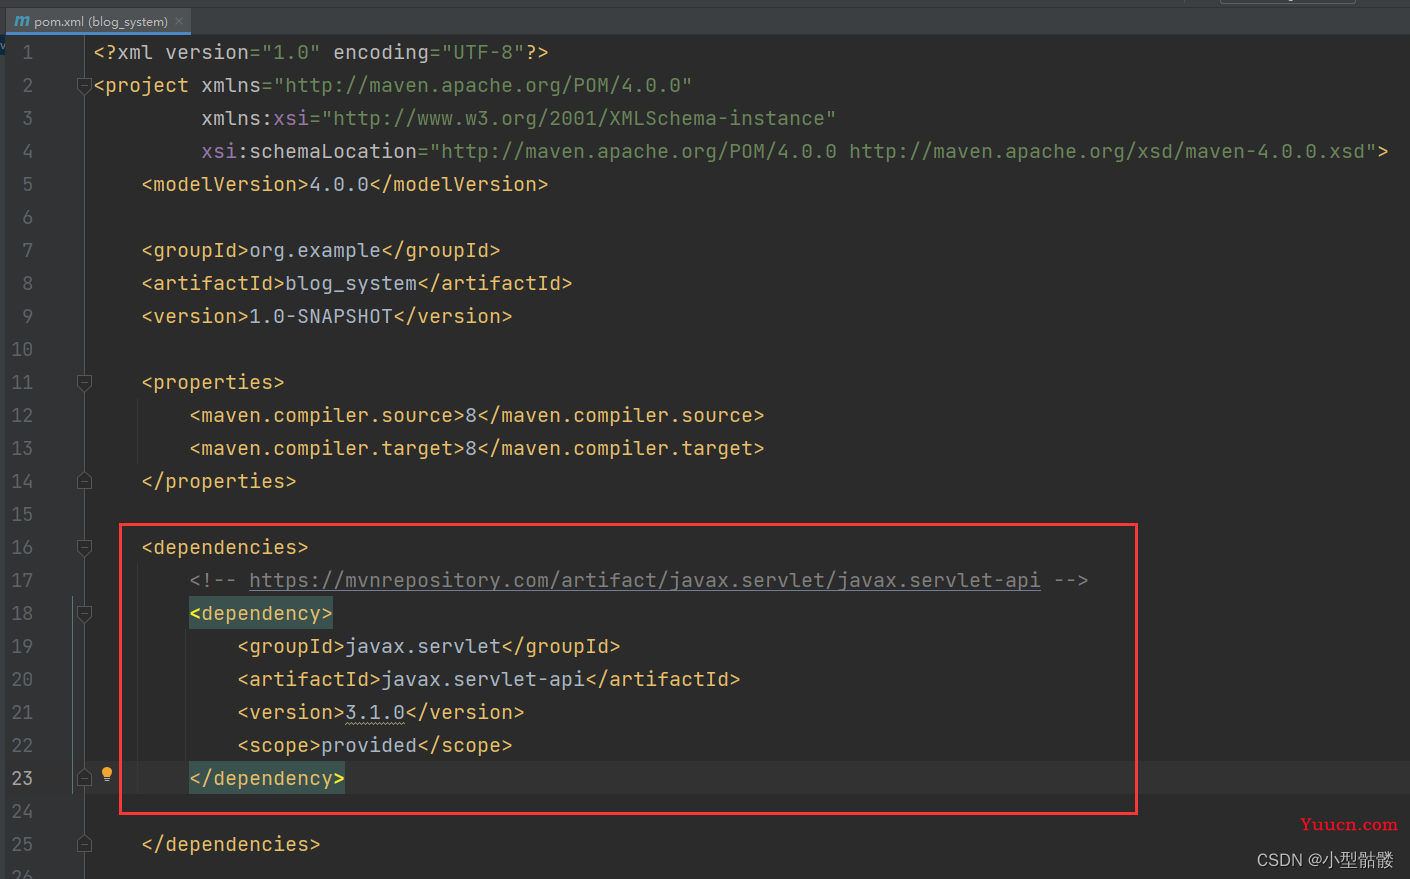This screenshot has height=879, width=1410.
Task: Switch to the pom.xml (blog_system) tab
Action: tap(100, 21)
